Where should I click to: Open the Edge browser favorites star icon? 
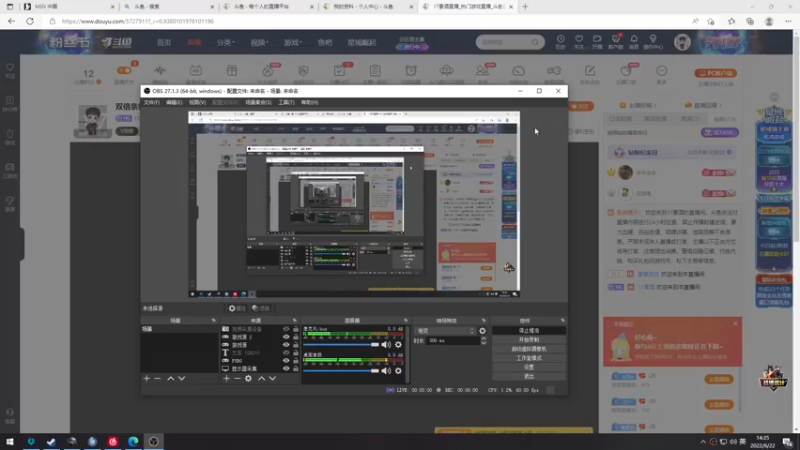(732, 21)
